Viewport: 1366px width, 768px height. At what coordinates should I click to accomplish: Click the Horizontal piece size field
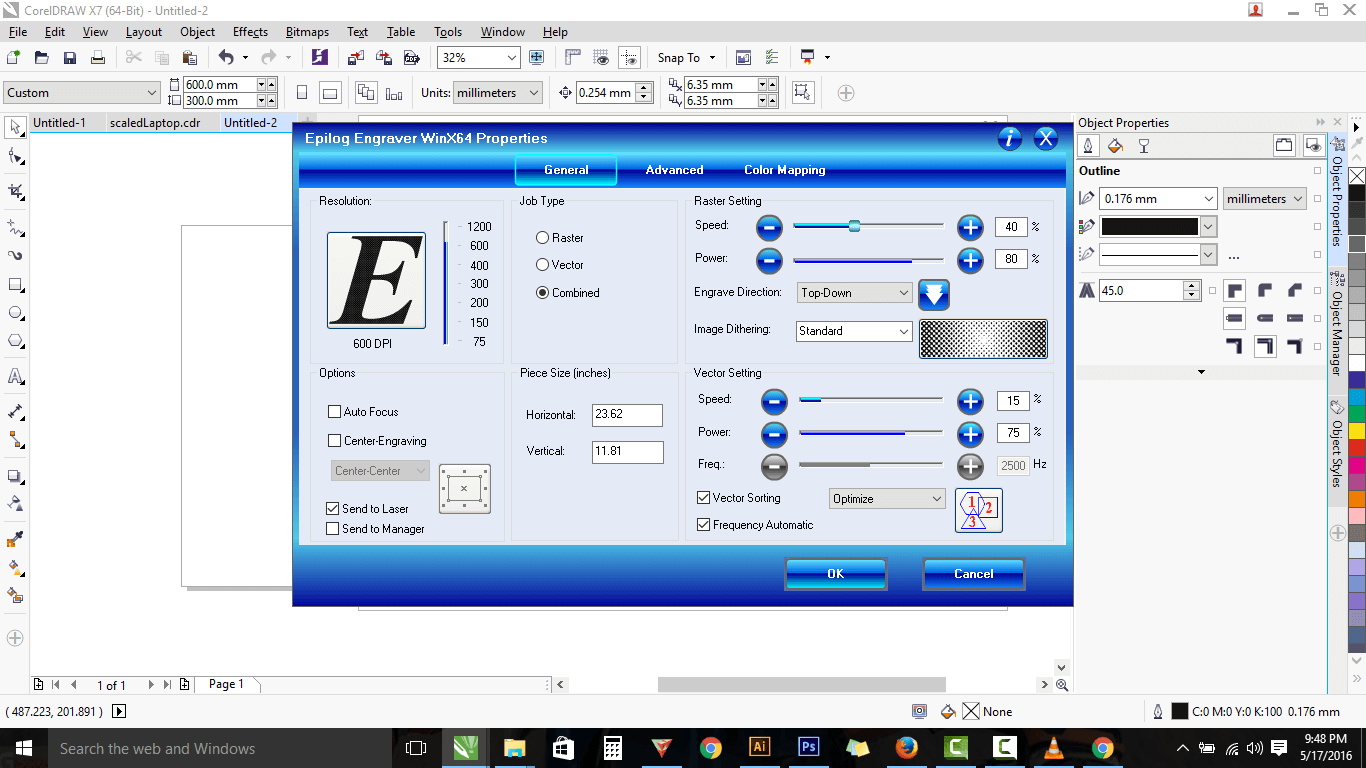pos(628,415)
